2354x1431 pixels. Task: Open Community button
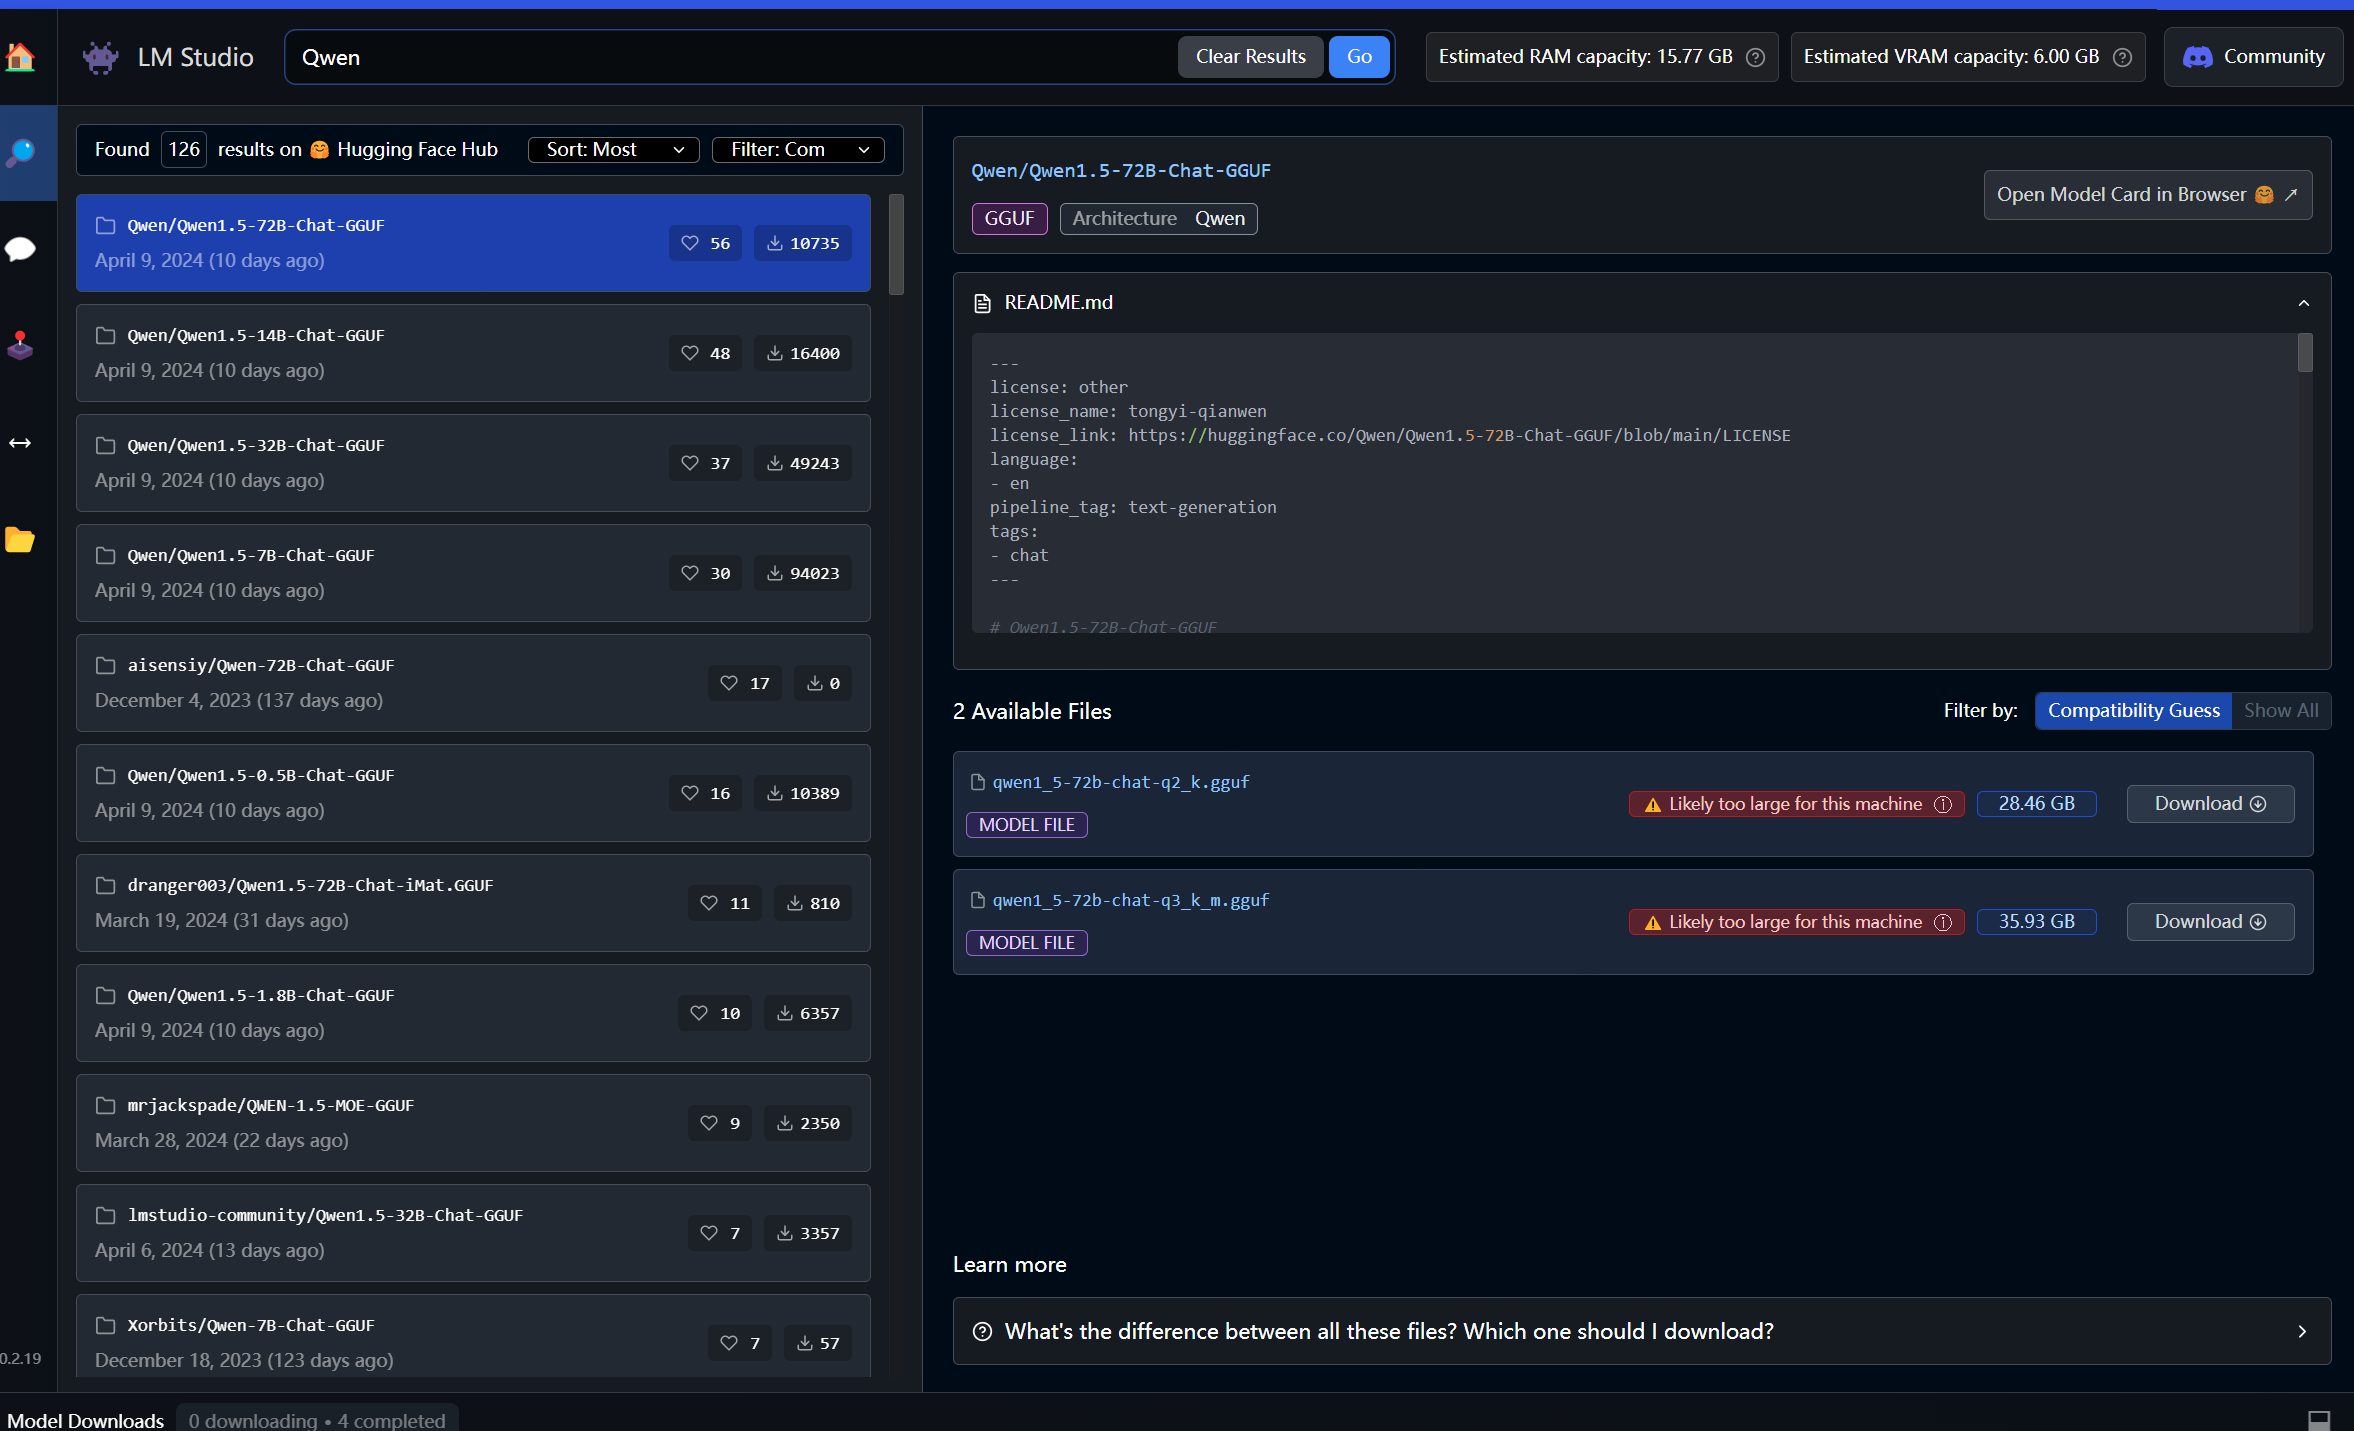pyautogui.click(x=2253, y=57)
